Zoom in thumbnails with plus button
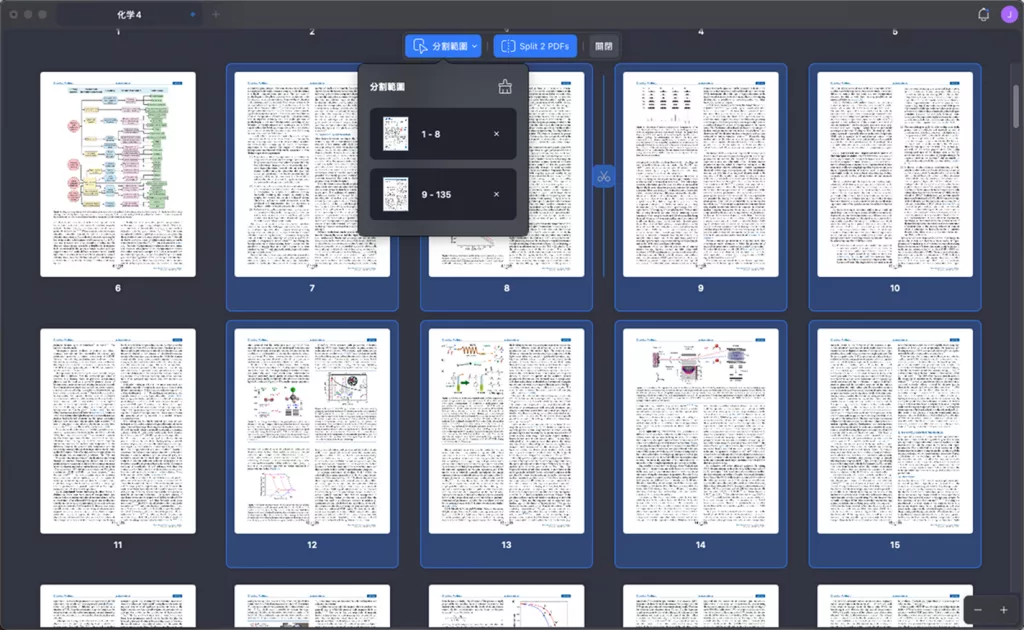 coord(1004,610)
